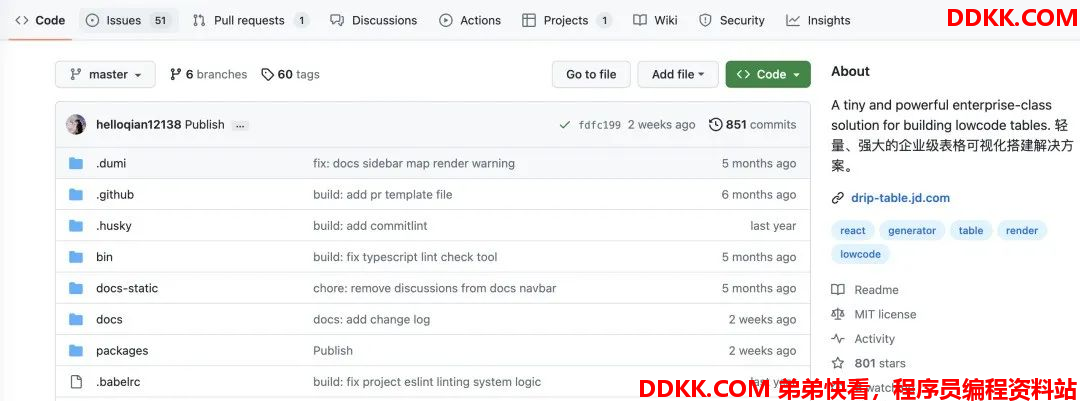Open the .husky folder name
1080x401 pixels.
[114, 226]
